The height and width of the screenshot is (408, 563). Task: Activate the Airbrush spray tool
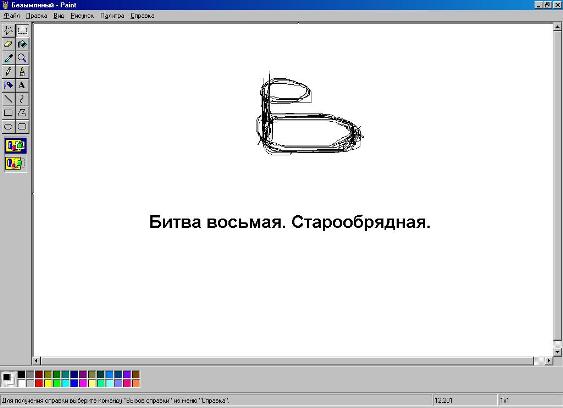coord(8,85)
